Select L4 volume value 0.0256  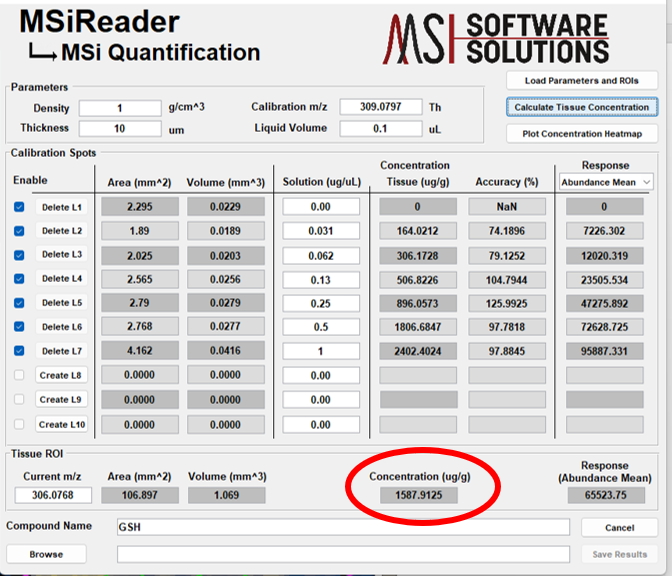(226, 279)
